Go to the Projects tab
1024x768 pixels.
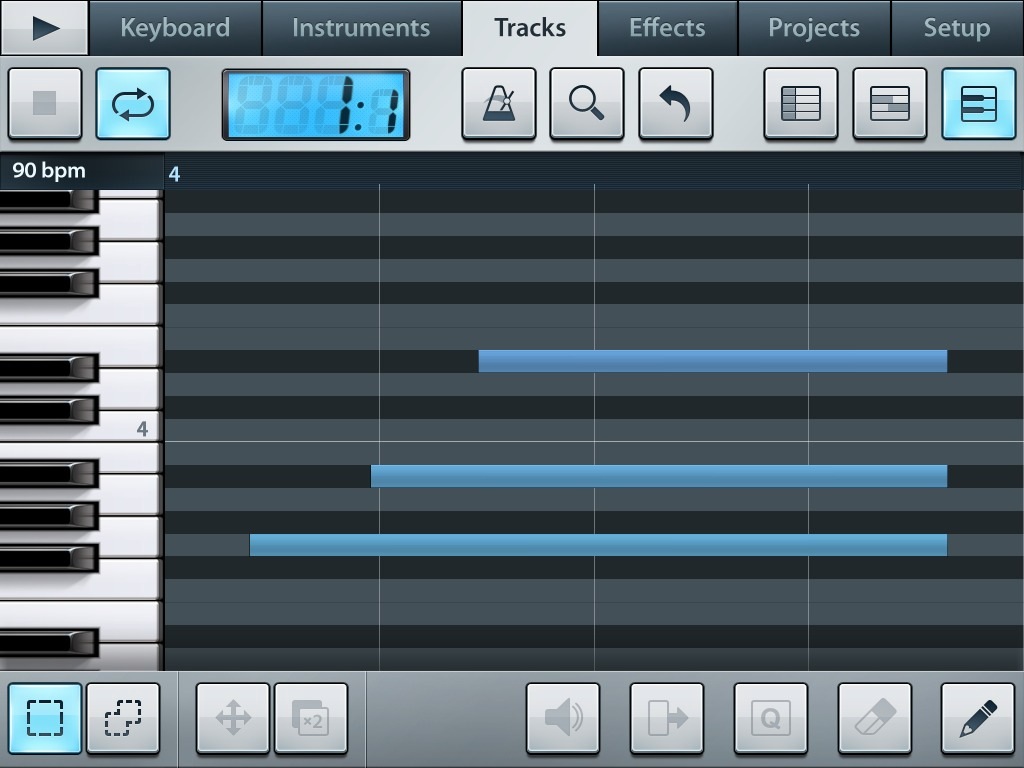(814, 27)
